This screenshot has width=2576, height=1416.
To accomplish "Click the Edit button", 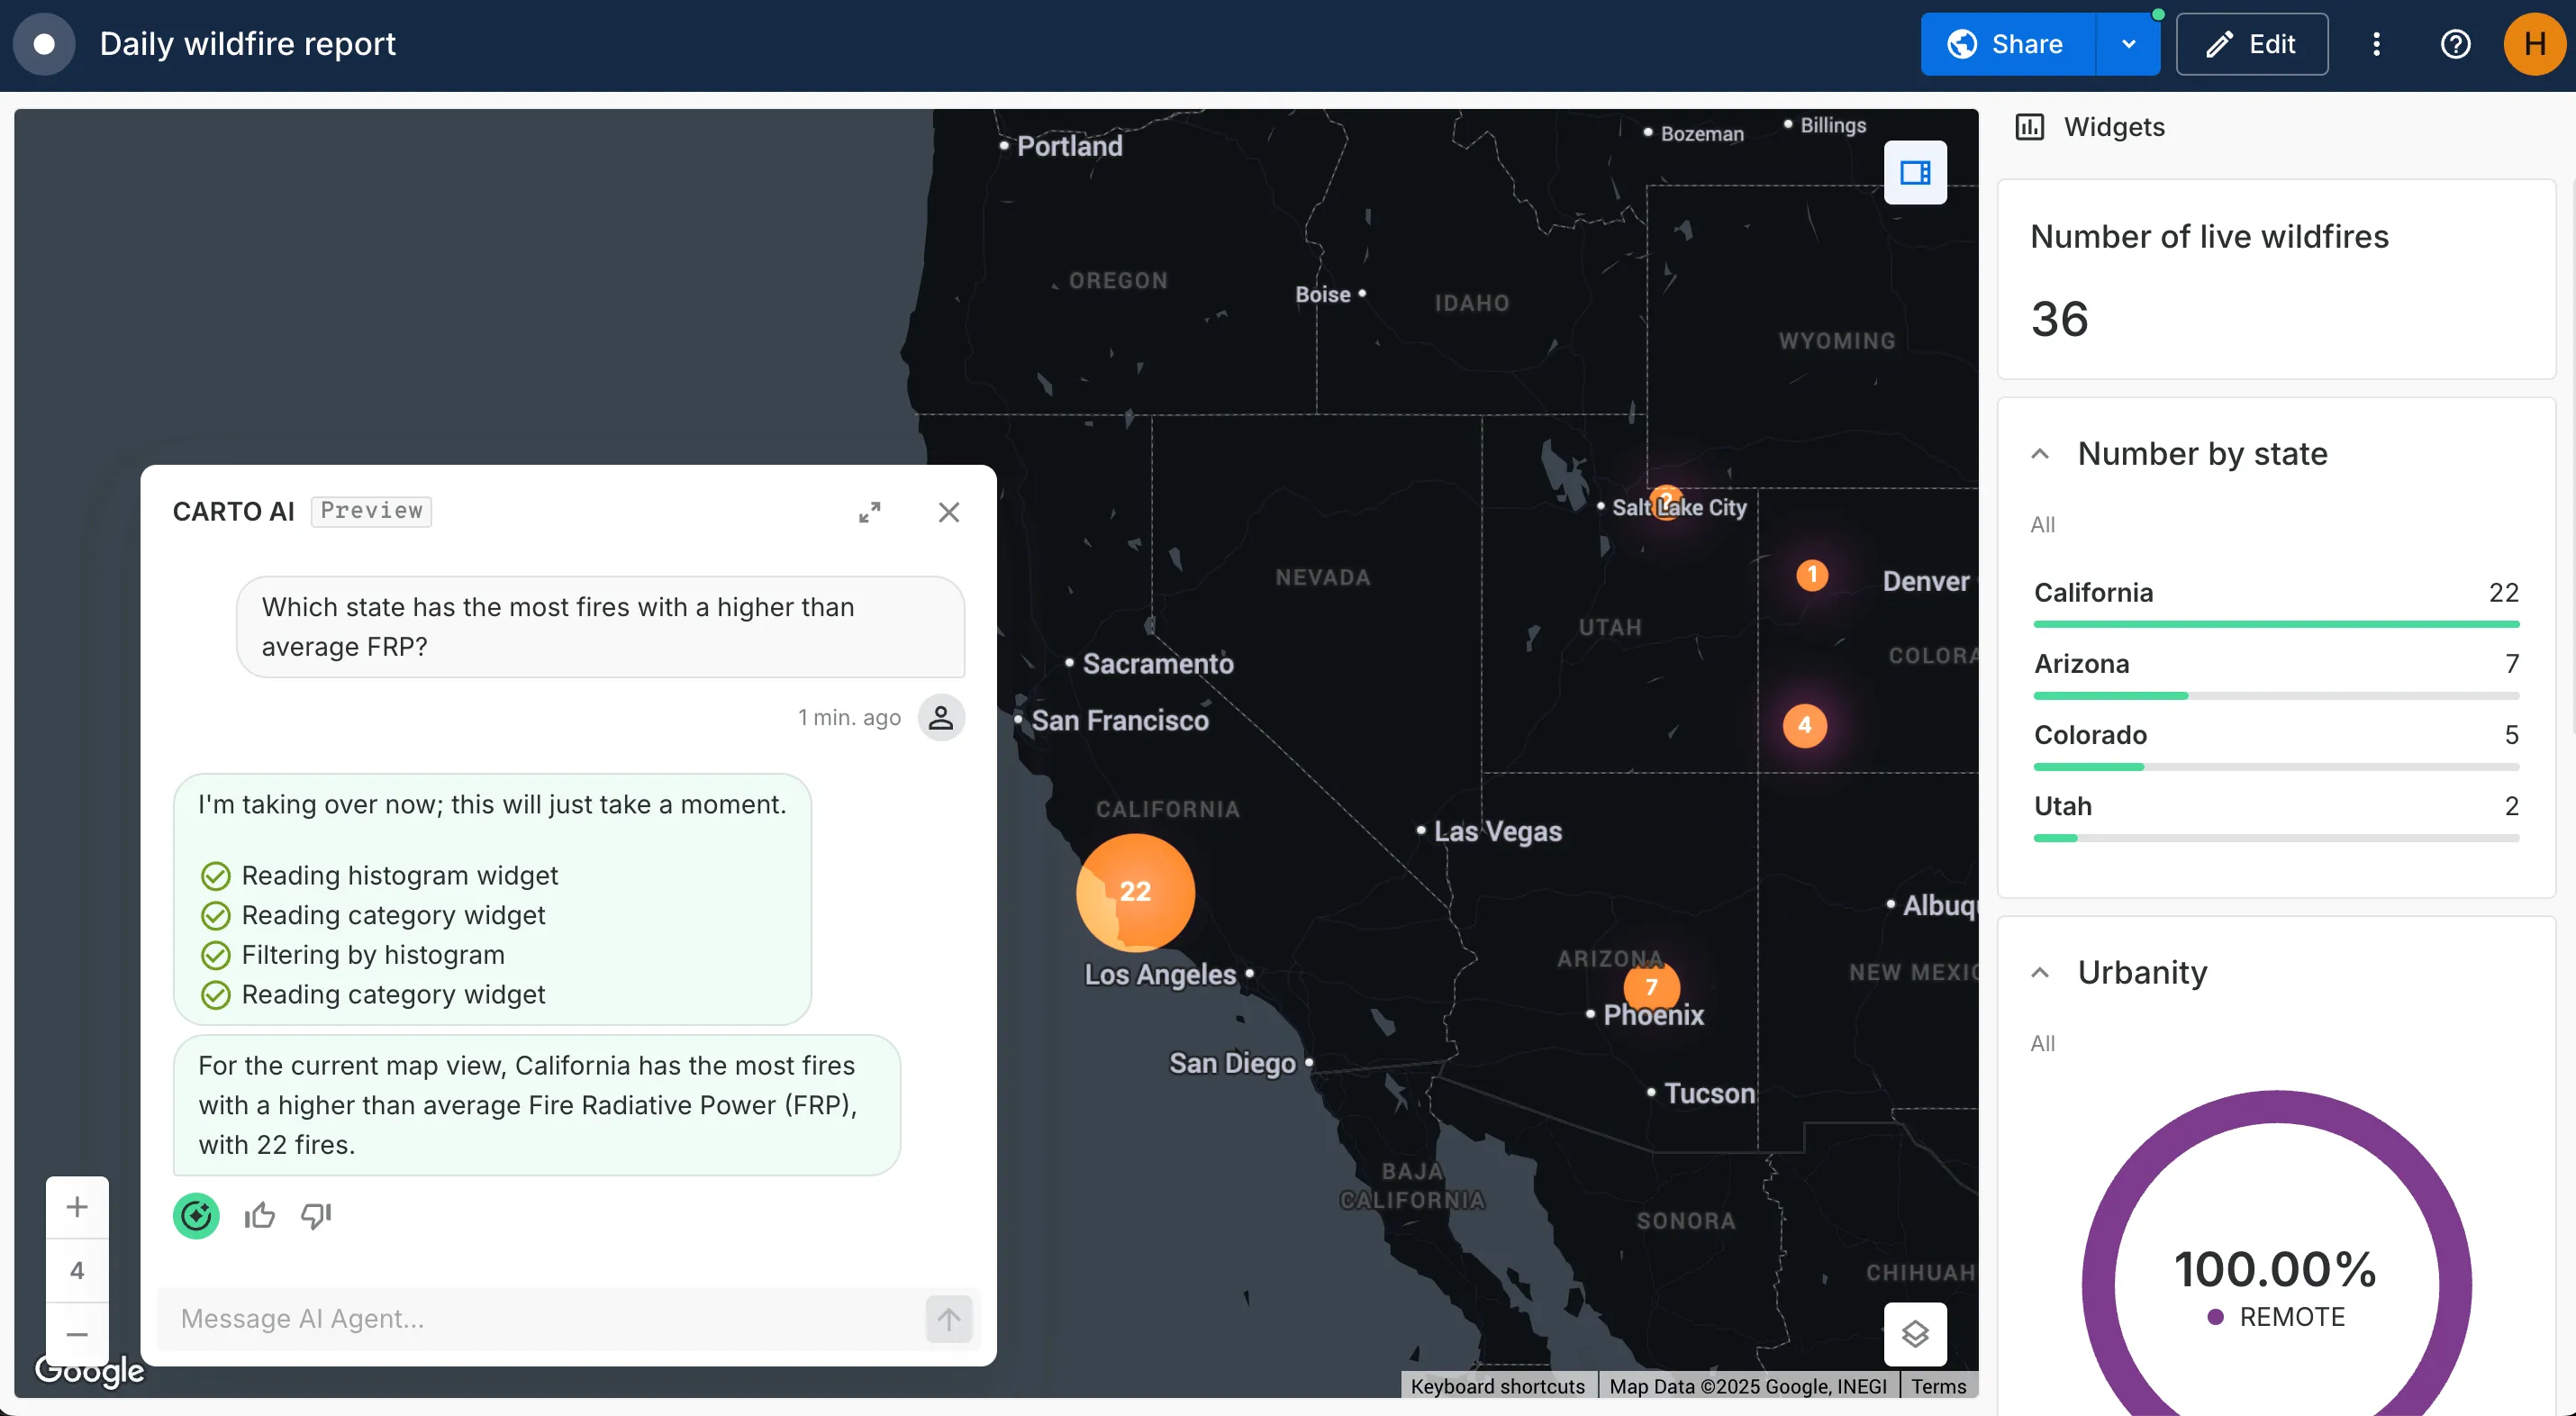I will [2251, 44].
